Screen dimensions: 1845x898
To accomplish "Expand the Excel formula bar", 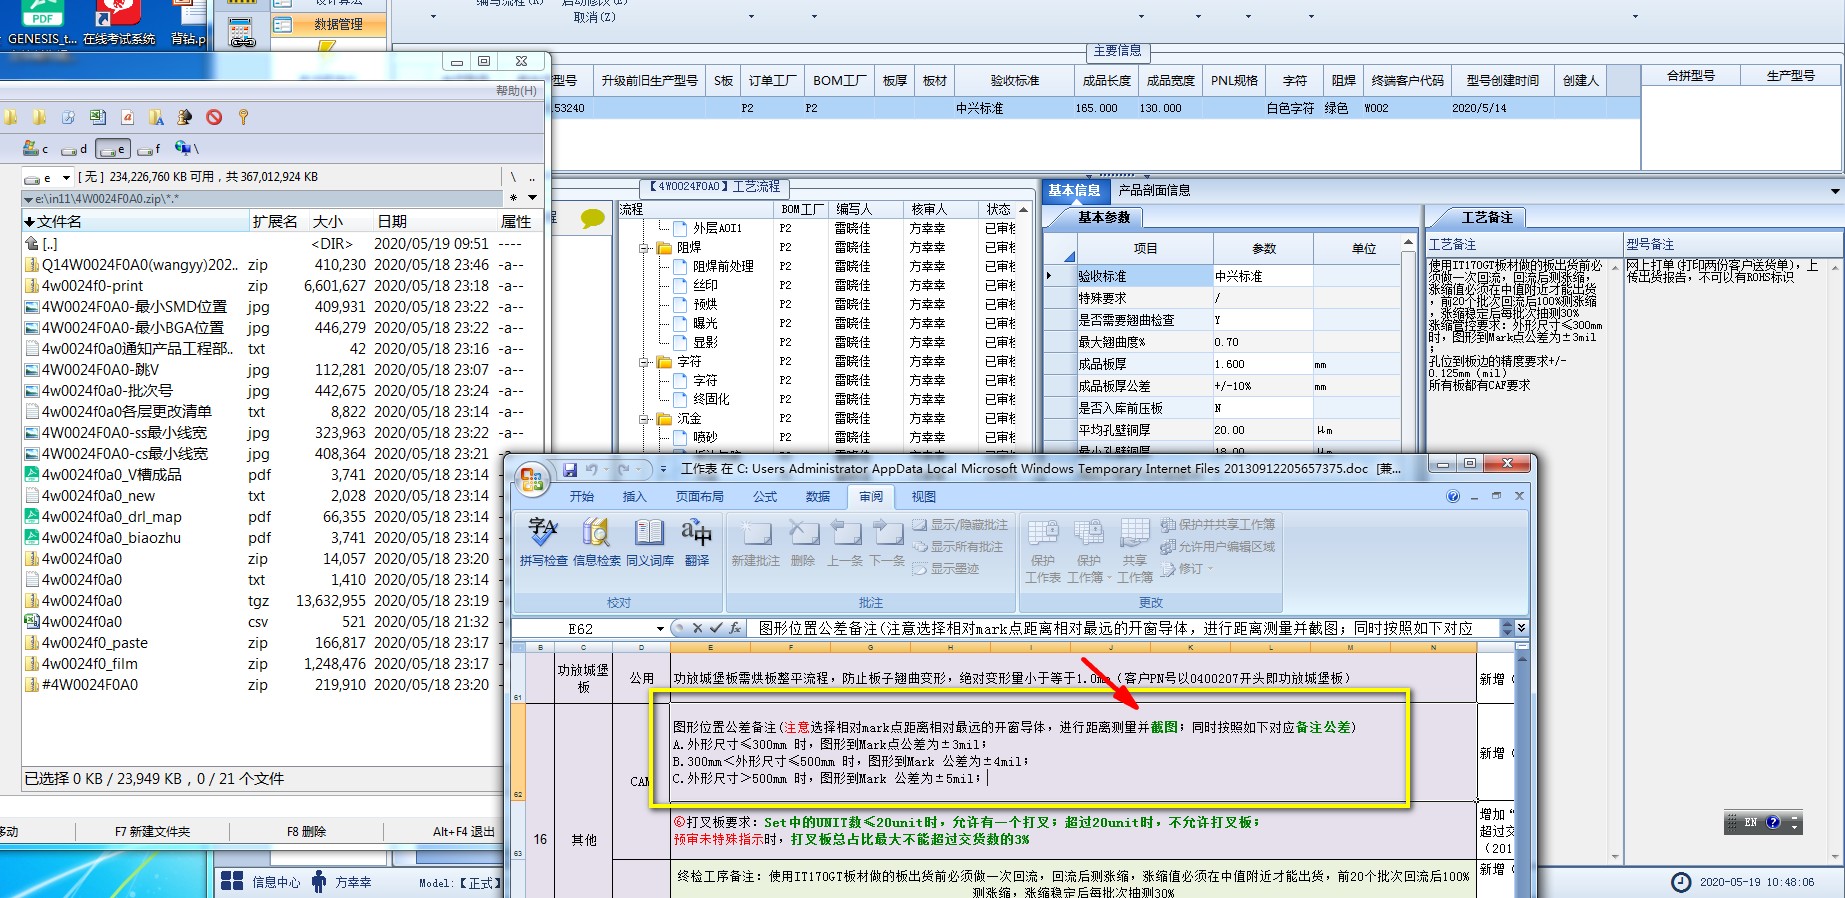I will pyautogui.click(x=1521, y=628).
